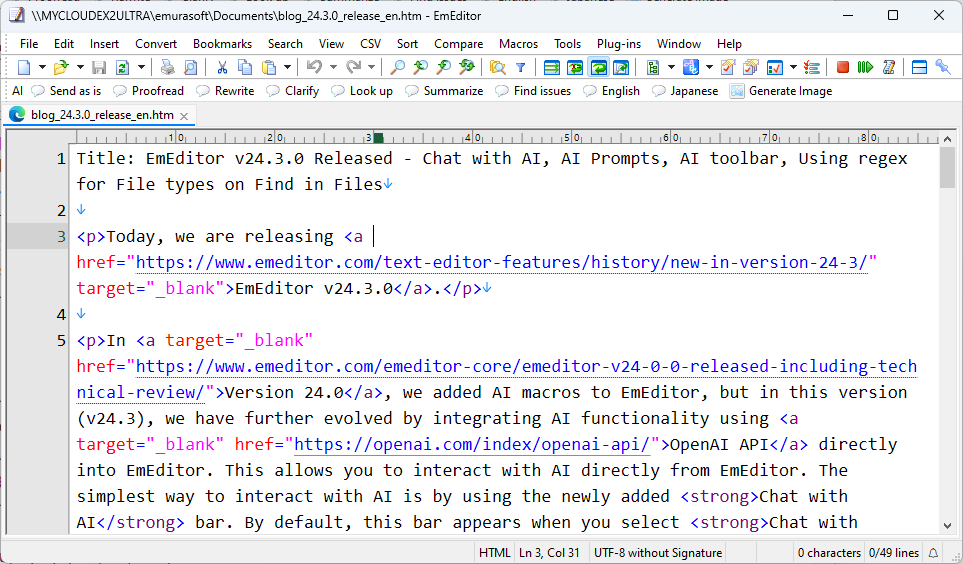Click the Copy icon
963x564 pixels.
tap(245, 67)
